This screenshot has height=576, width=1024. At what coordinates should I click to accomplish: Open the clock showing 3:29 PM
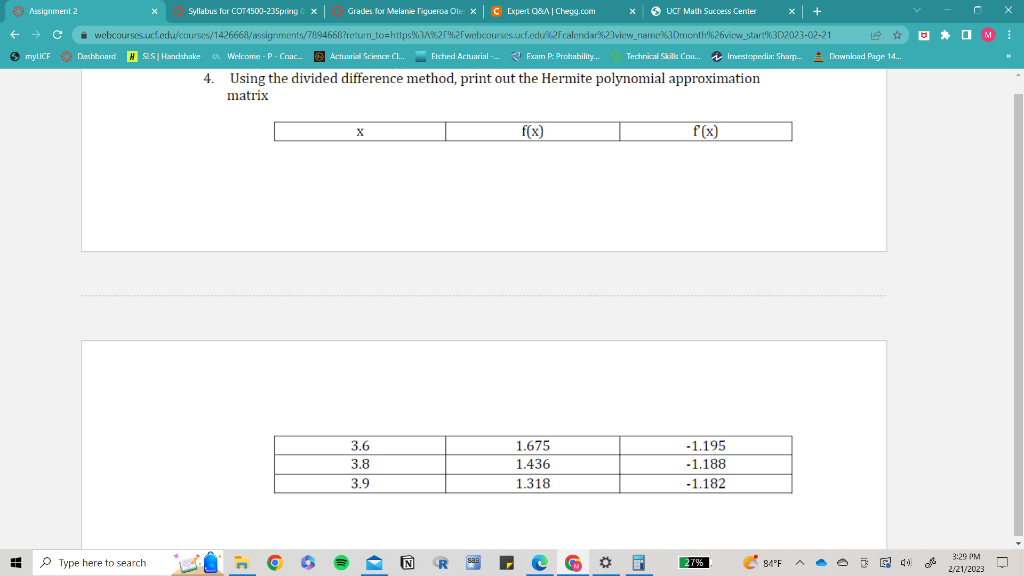coord(966,562)
